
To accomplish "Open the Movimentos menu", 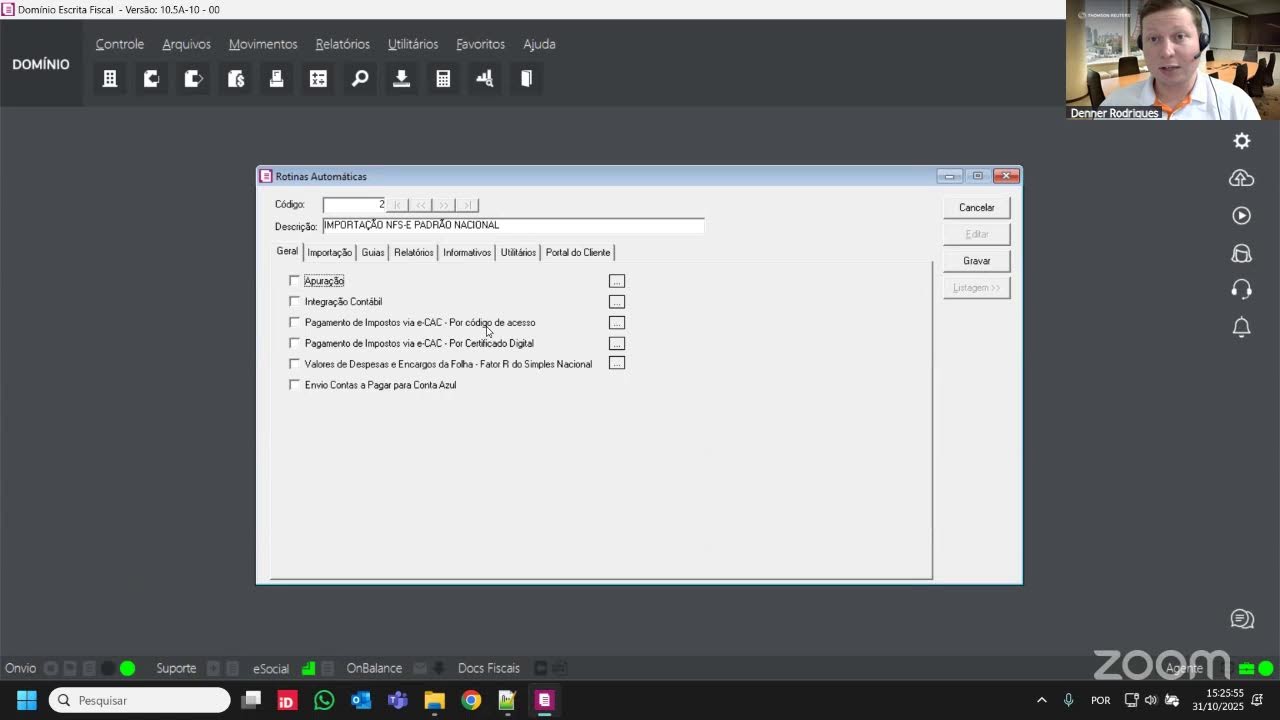I will pos(263,44).
